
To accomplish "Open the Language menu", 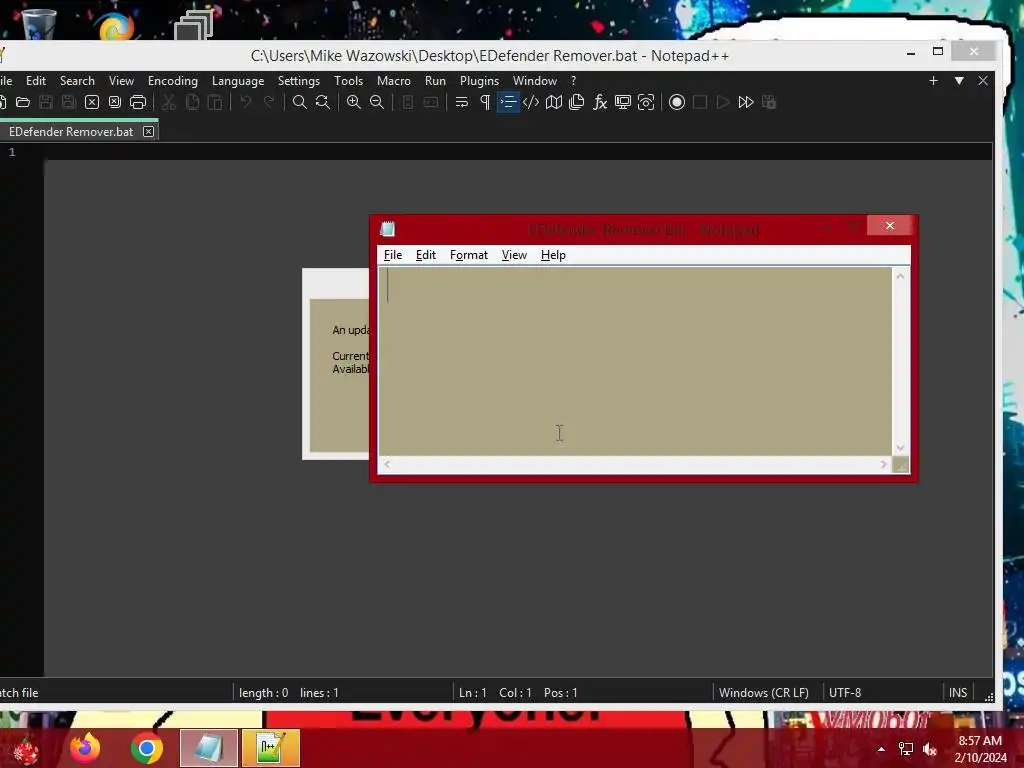I will (x=238, y=81).
